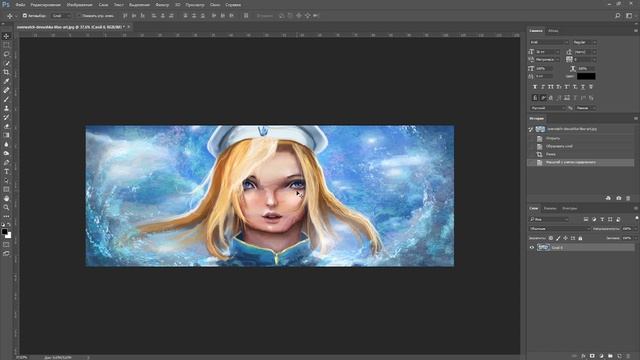Open the layer blending mode dropdown
The image size is (640, 360).
pyautogui.click(x=560, y=229)
